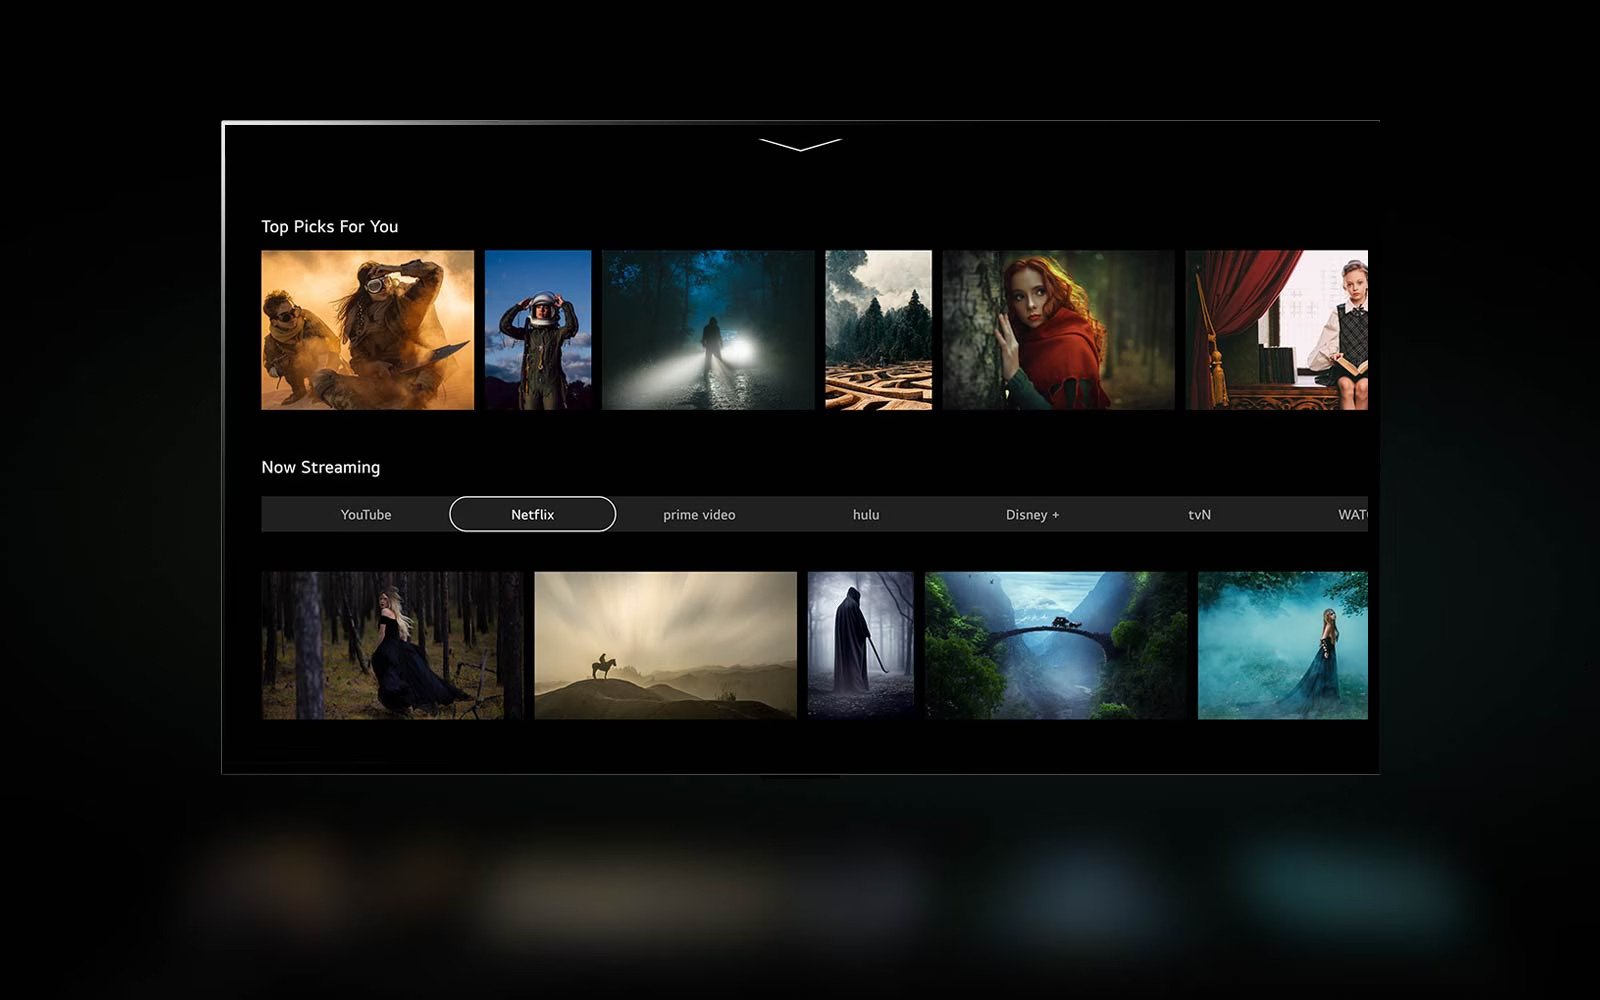Play the foggy road silhouette thumbnail
This screenshot has width=1600, height=1000.
tap(708, 330)
